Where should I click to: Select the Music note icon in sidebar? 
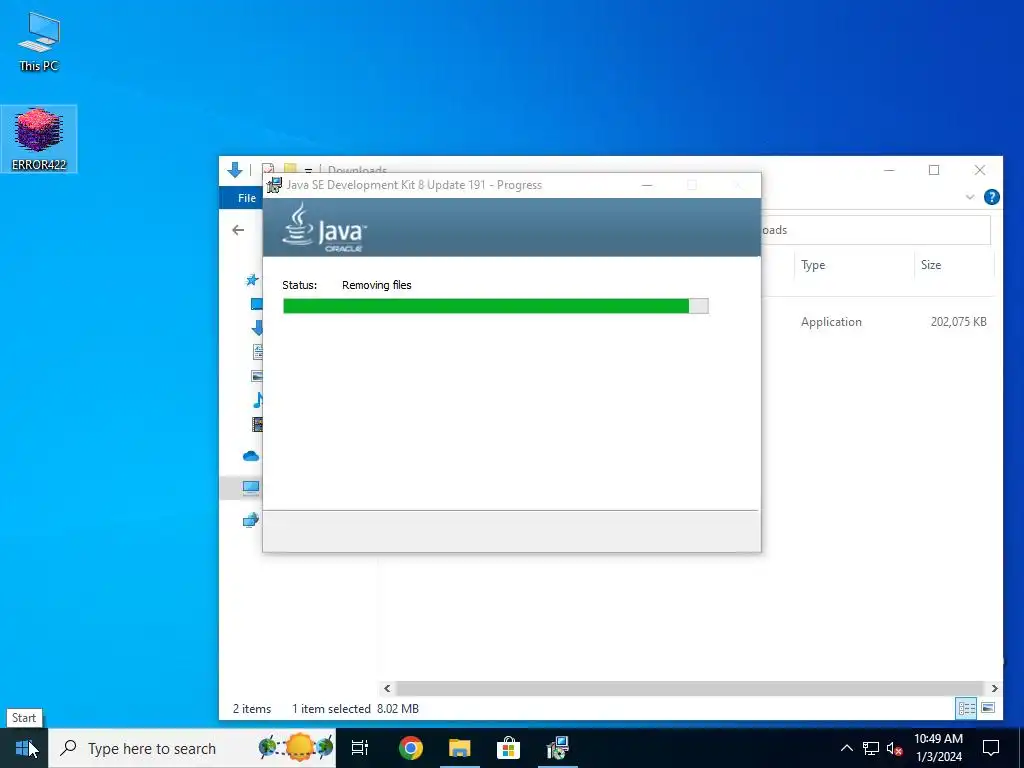[x=258, y=400]
